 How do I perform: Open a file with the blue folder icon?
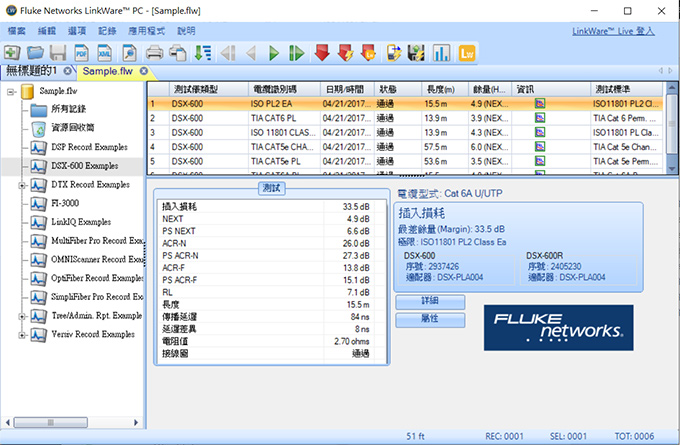click(35, 53)
